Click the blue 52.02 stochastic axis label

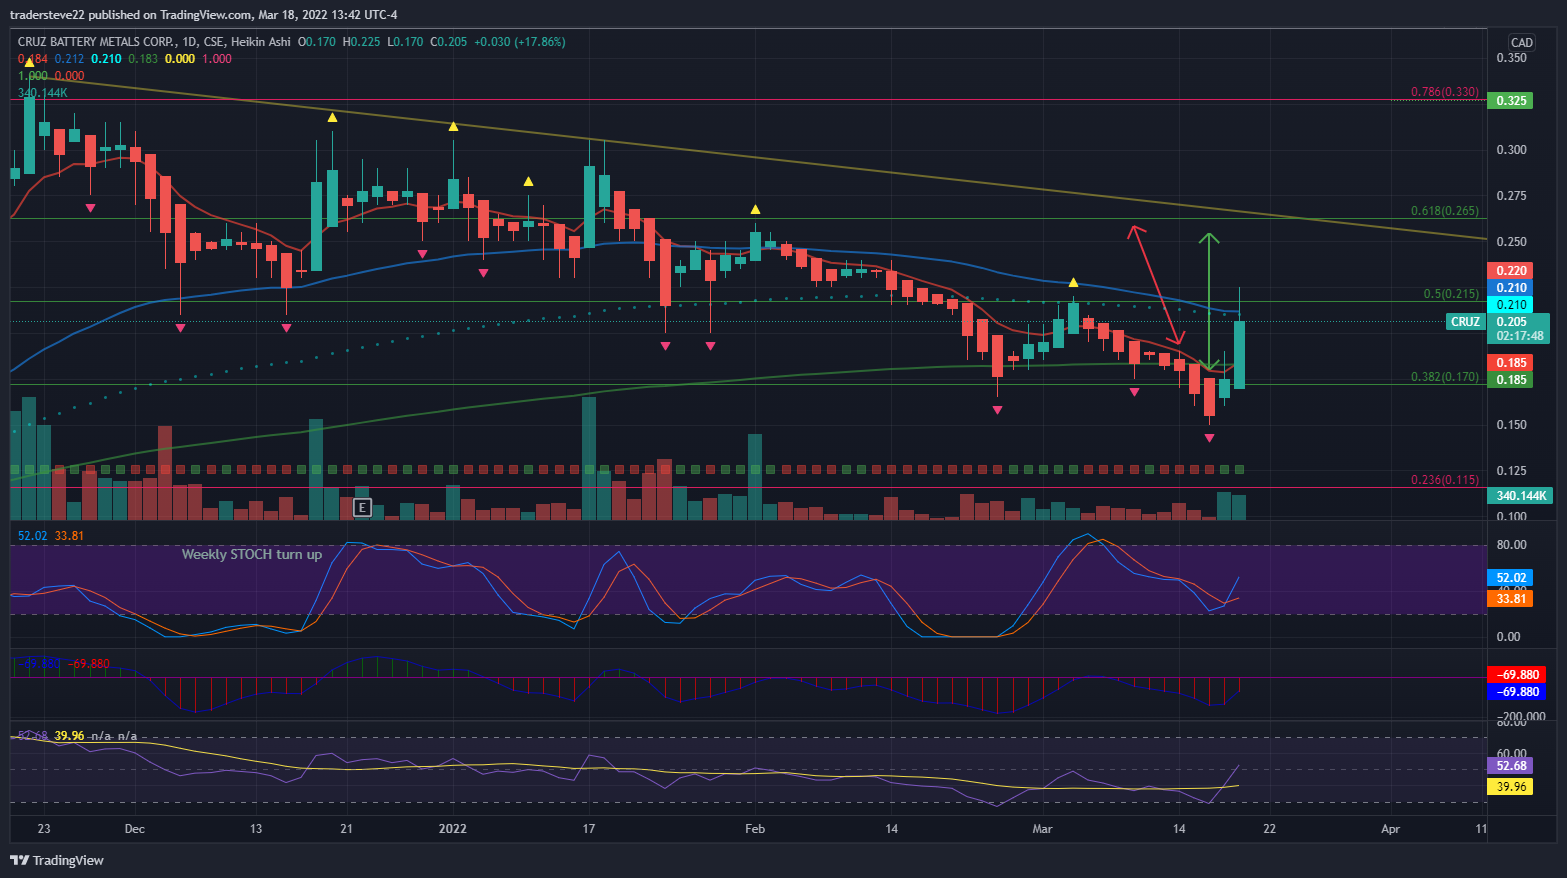(1510, 578)
